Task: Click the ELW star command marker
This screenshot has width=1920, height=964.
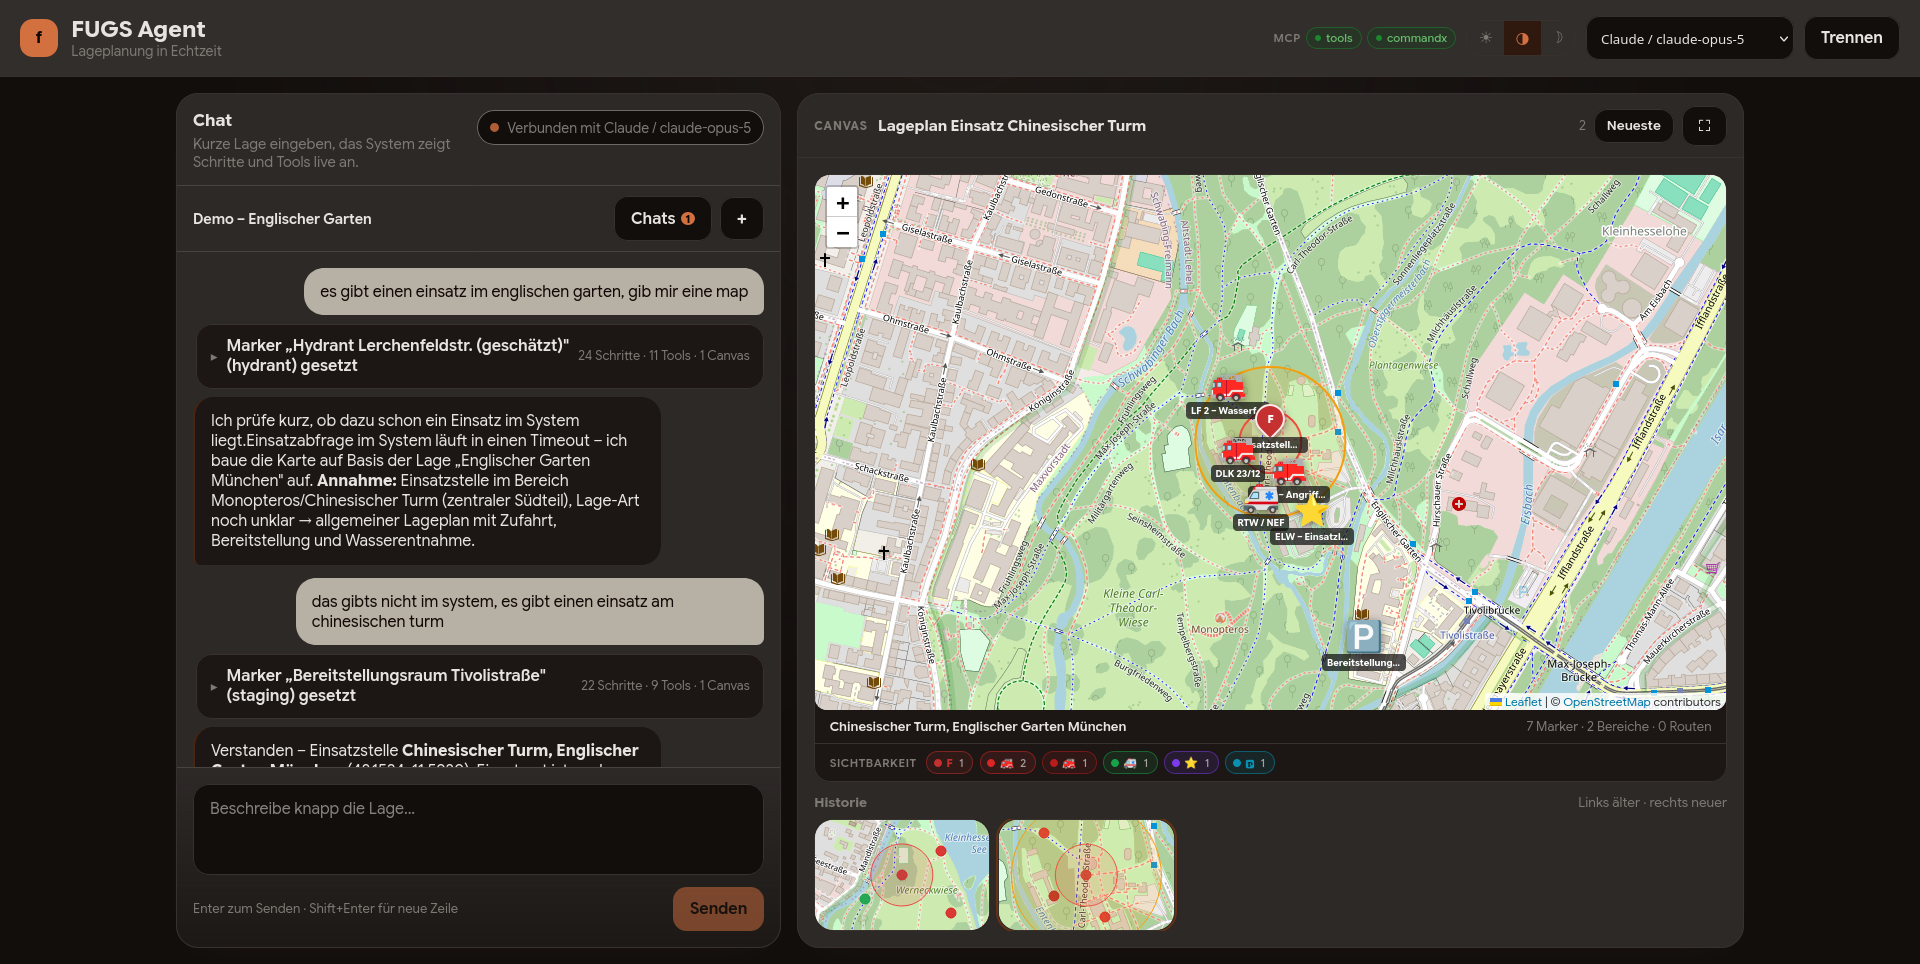Action: pyautogui.click(x=1311, y=511)
